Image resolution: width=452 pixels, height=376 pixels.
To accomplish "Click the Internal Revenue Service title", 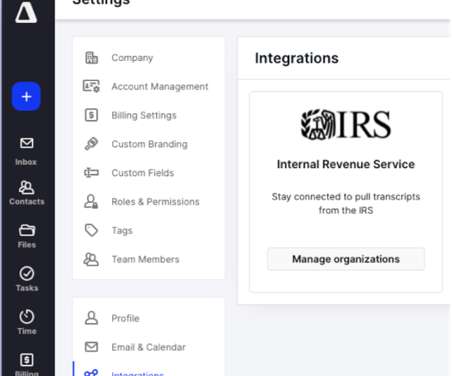I will click(x=346, y=164).
